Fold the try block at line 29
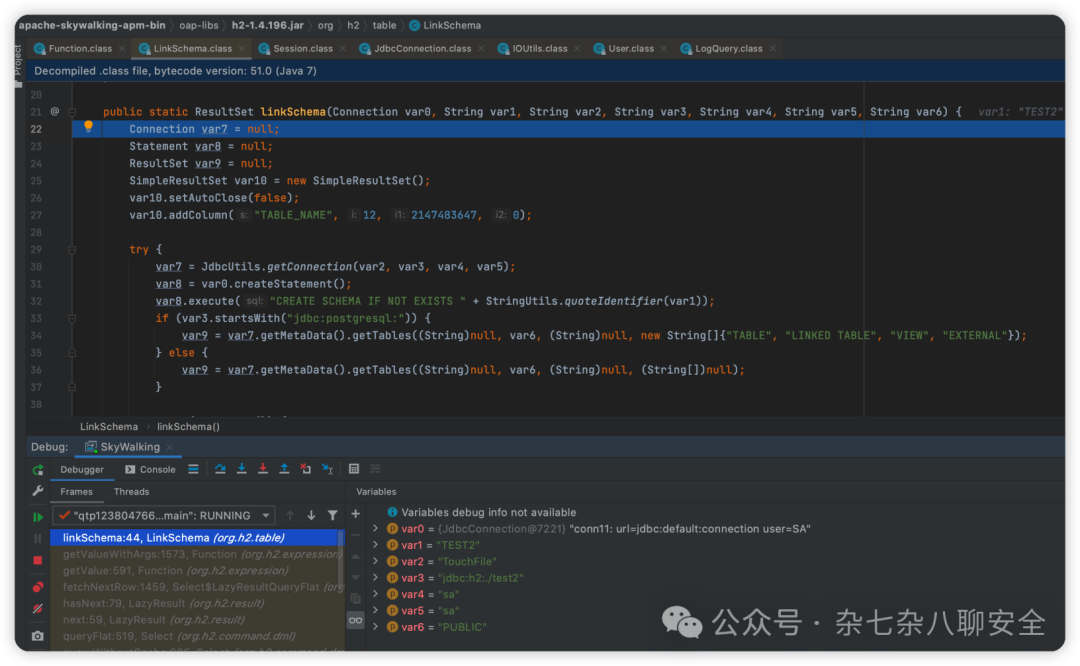The width and height of the screenshot is (1080, 666). click(x=72, y=249)
